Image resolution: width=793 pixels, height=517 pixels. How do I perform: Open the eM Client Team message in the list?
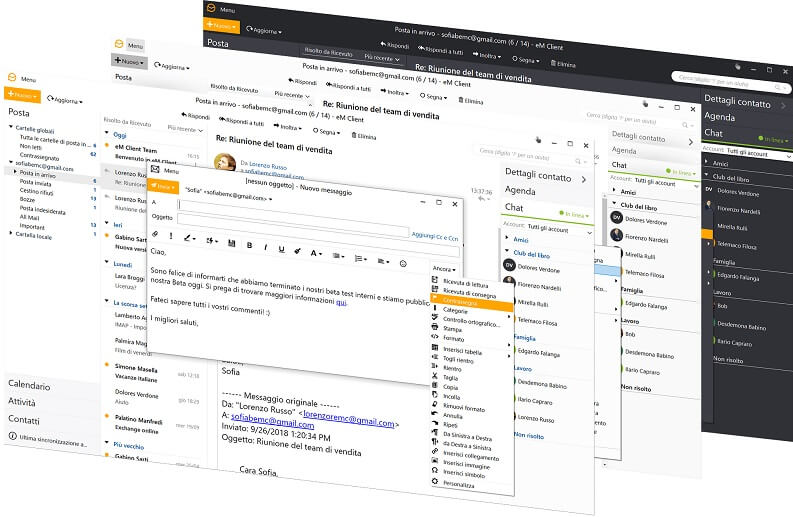152,153
